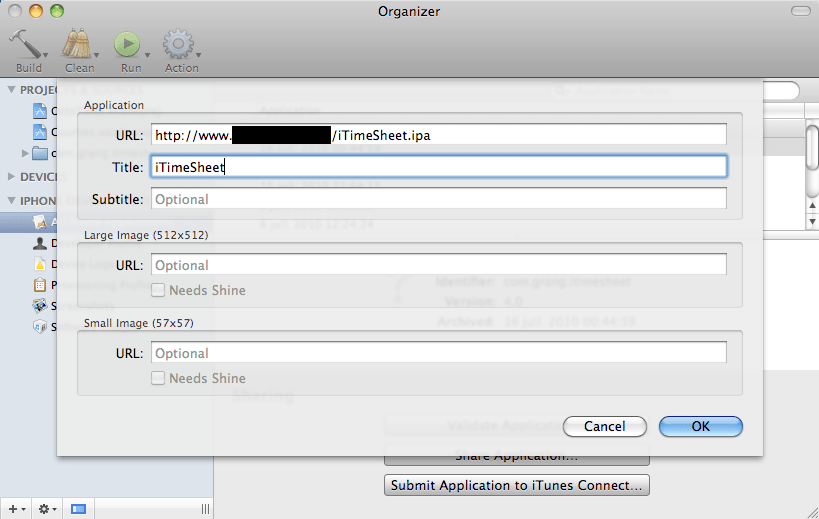Click the Subtitle text field

[x=438, y=199]
